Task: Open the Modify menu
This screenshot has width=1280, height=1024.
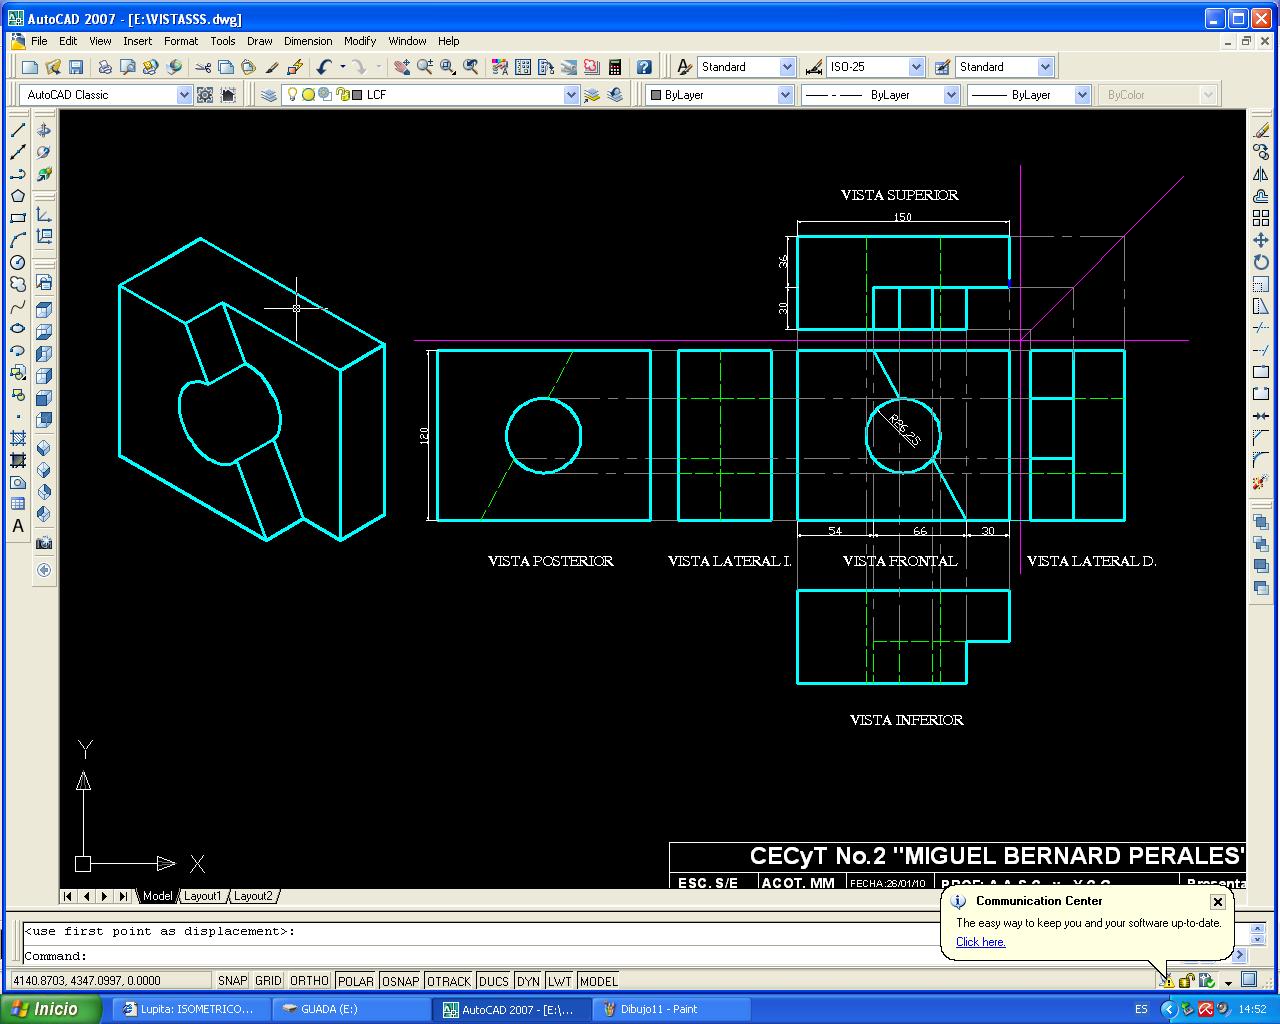Action: [x=360, y=41]
